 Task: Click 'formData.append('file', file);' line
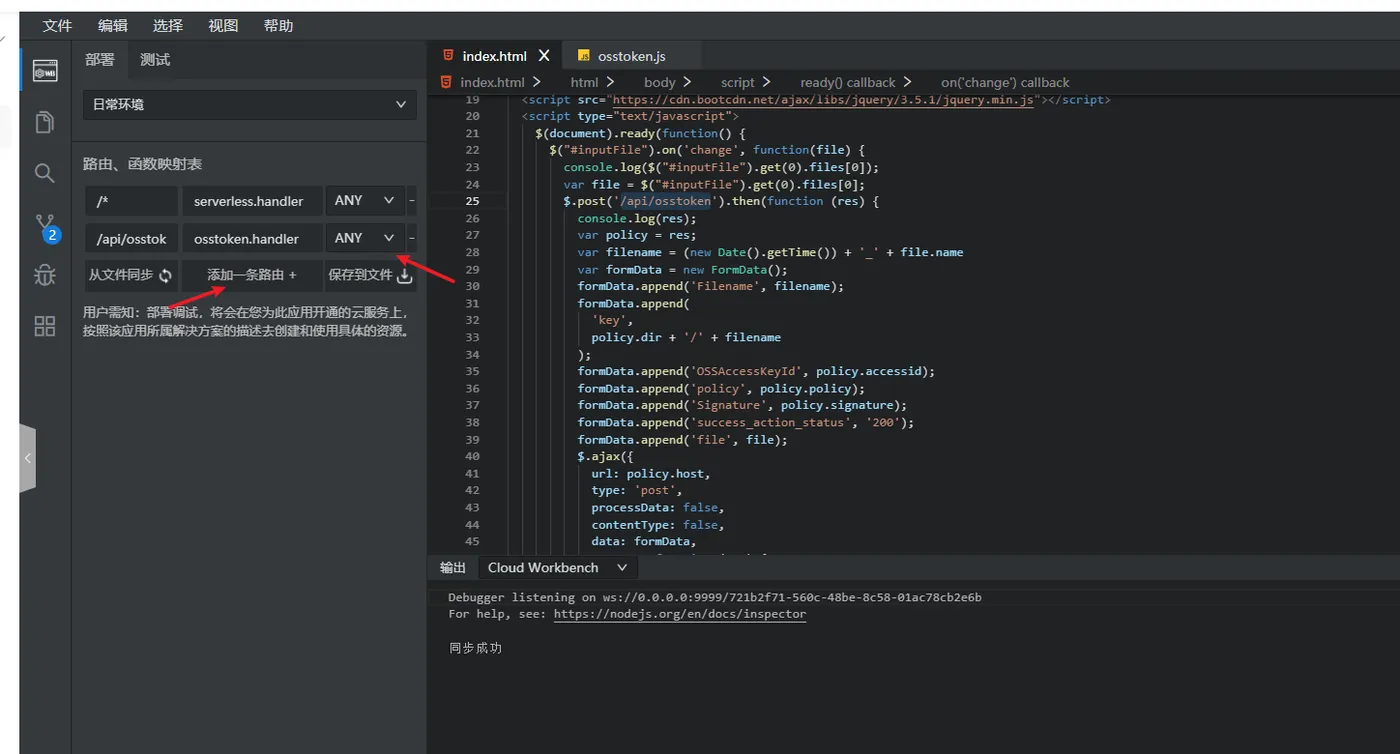tap(682, 439)
